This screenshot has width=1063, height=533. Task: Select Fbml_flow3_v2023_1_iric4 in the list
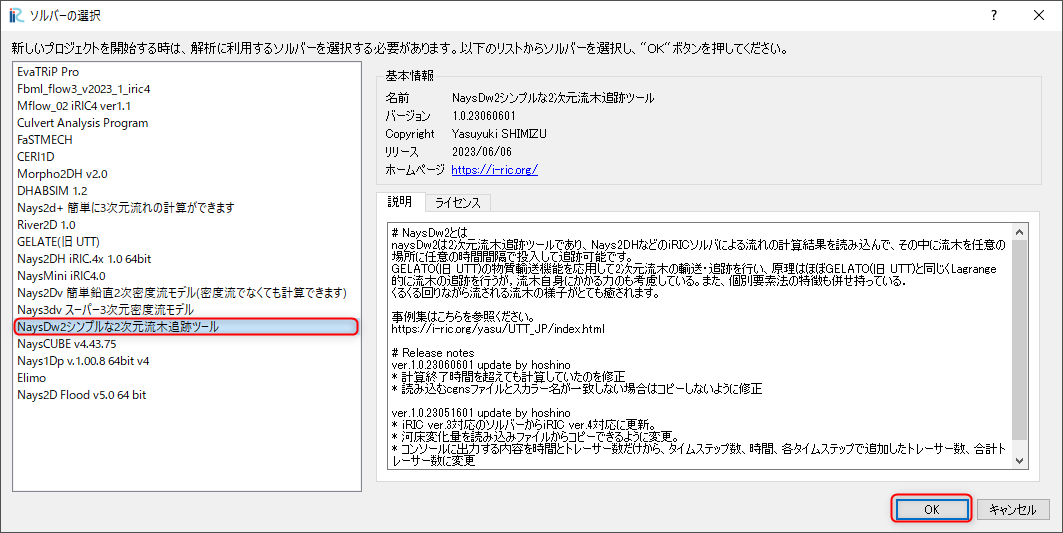[186, 89]
